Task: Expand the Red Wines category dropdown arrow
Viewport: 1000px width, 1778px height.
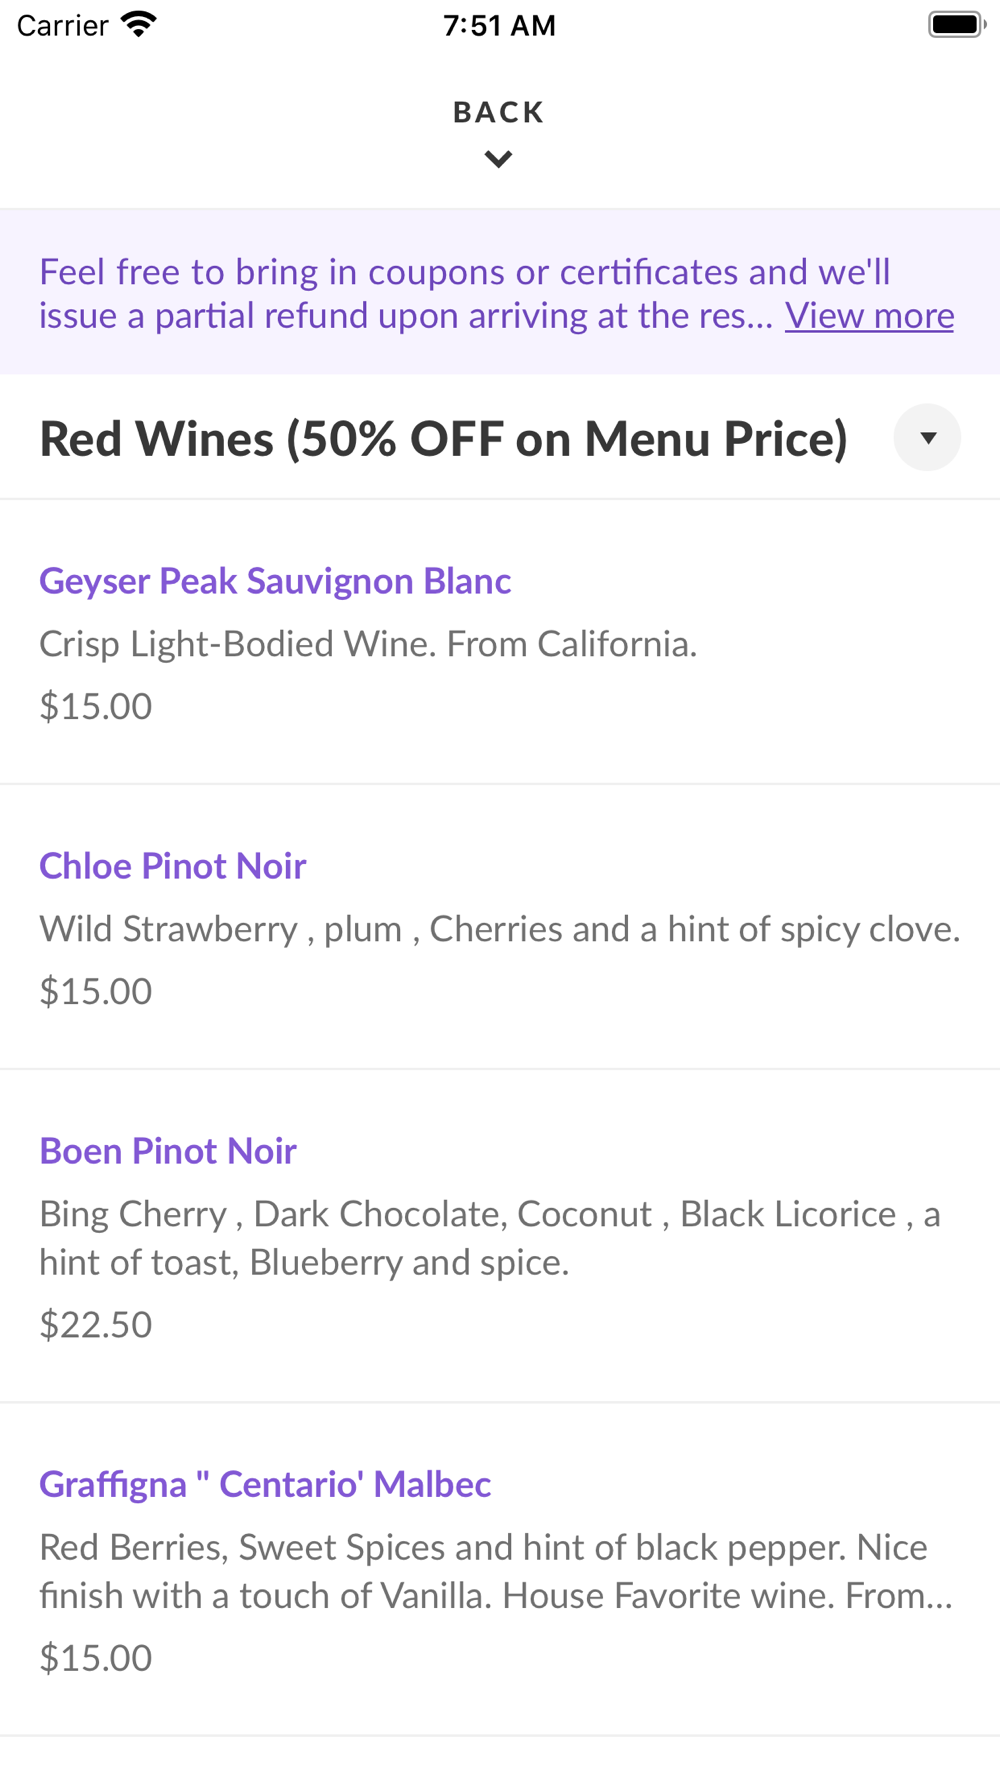Action: pos(927,438)
